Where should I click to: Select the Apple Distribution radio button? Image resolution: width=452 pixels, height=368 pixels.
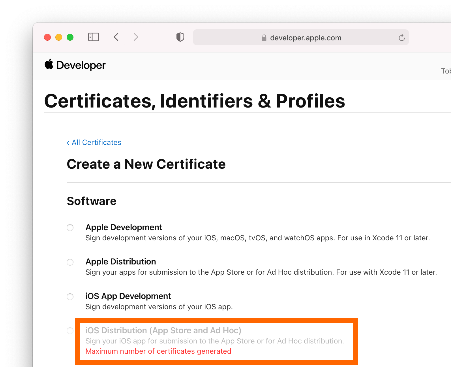(x=70, y=262)
